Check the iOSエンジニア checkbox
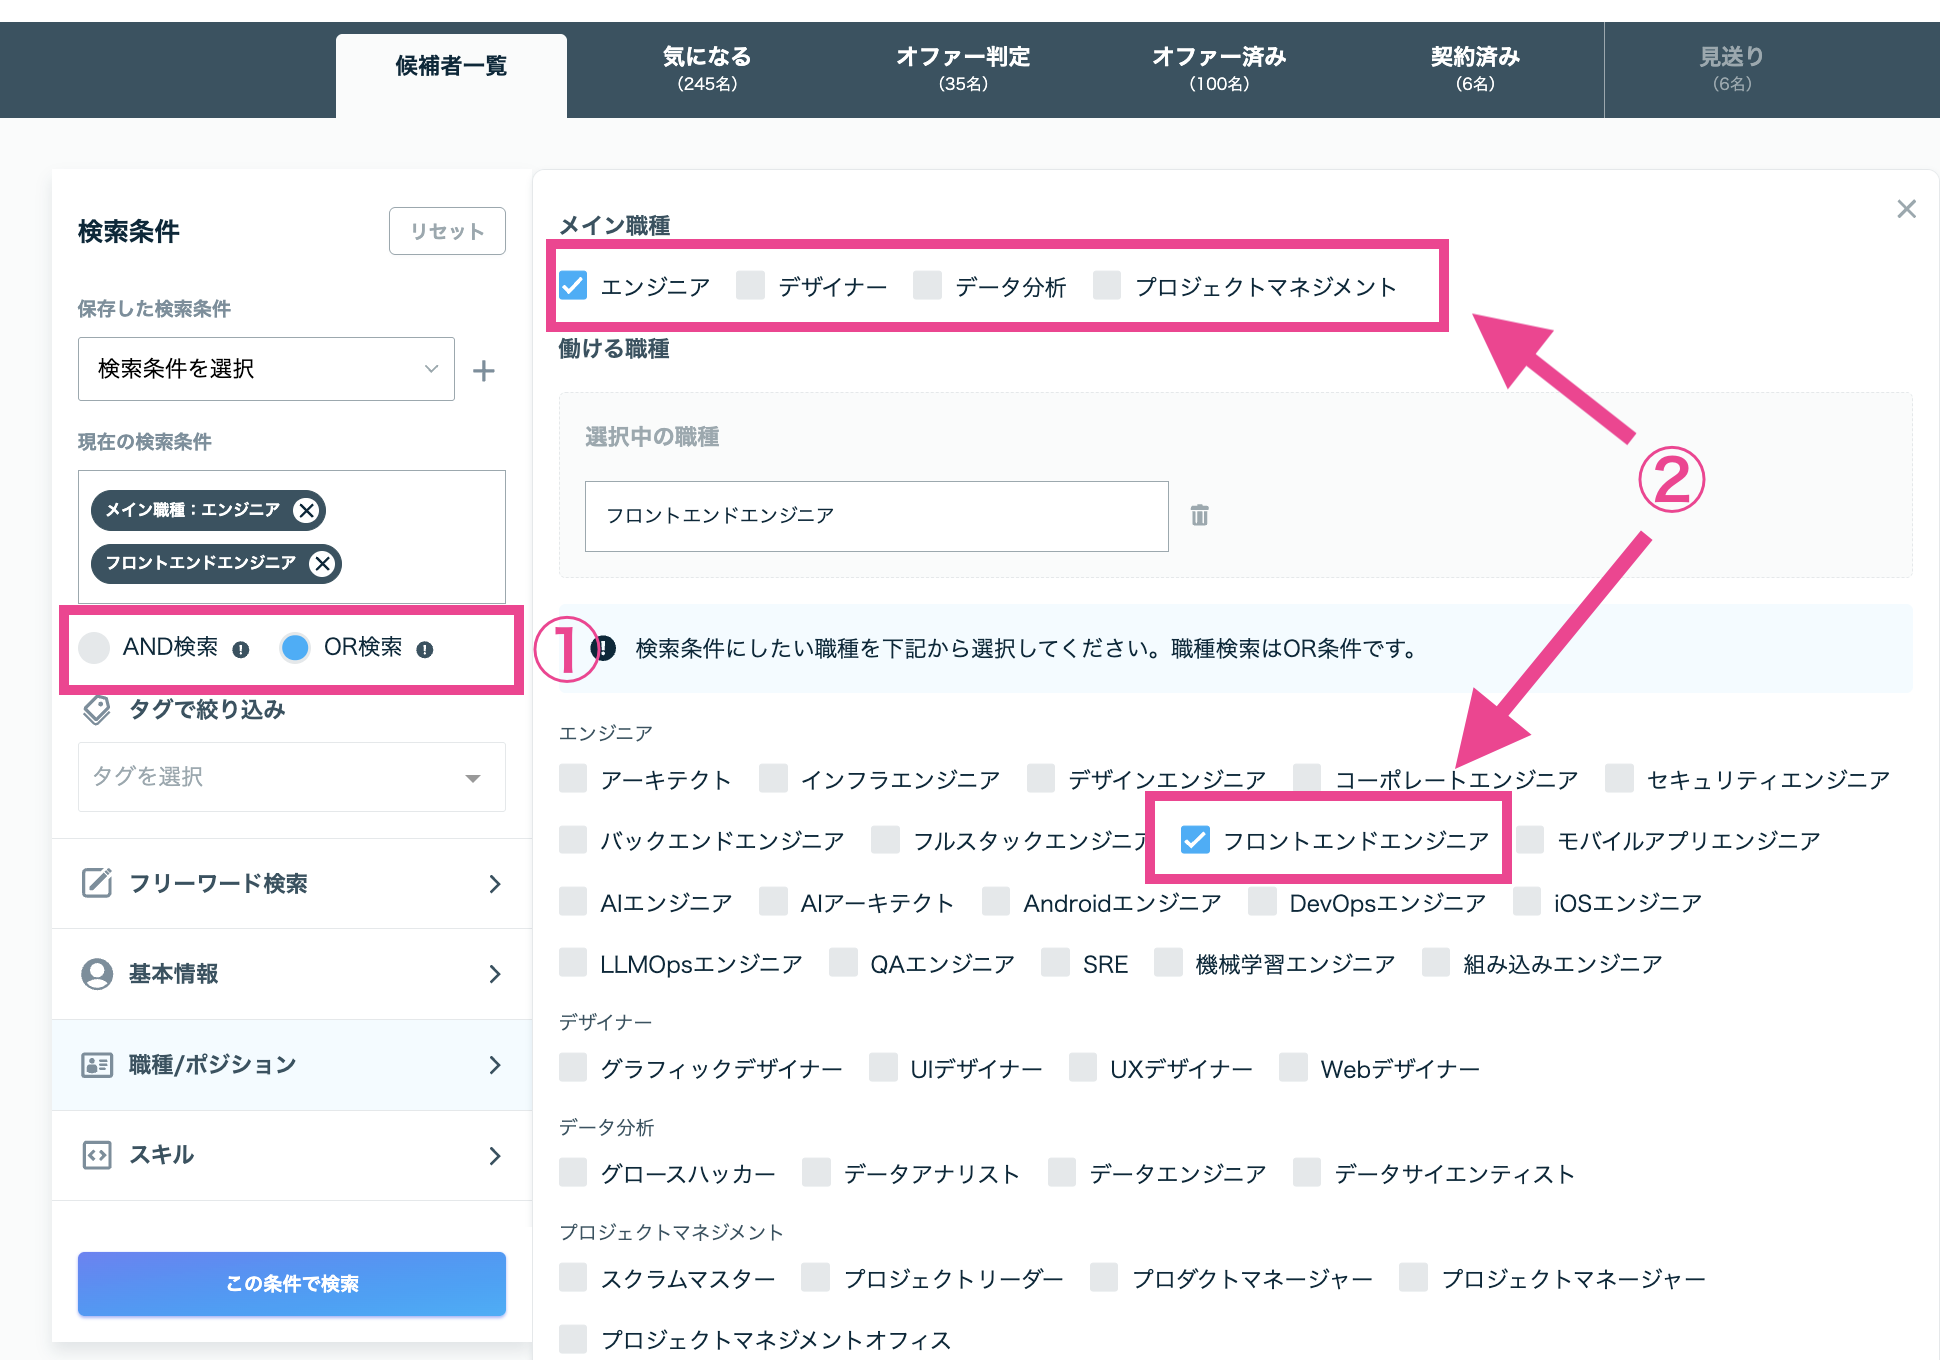The height and width of the screenshot is (1360, 1940). [x=1527, y=902]
